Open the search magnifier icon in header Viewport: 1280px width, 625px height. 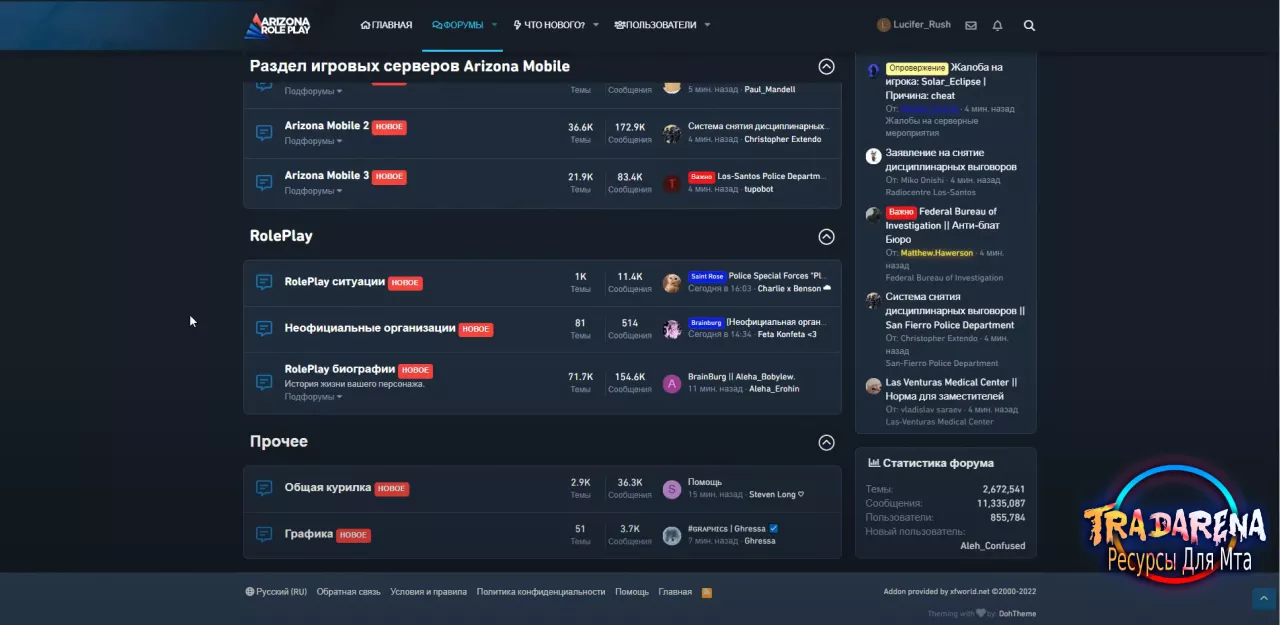coord(1029,25)
